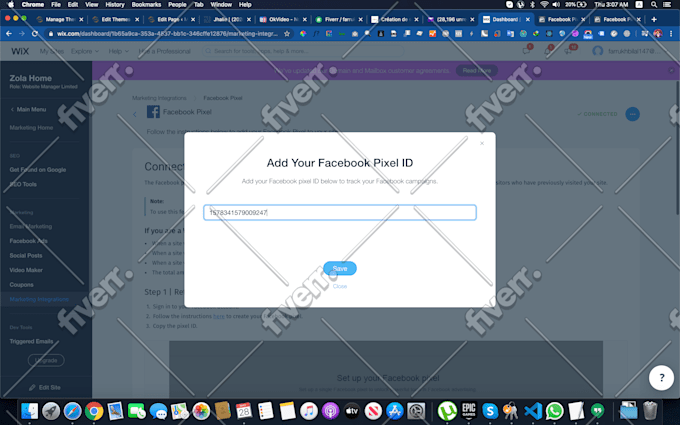Image resolution: width=680 pixels, height=425 pixels.
Task: Click the Close link below Save
Action: 340,286
